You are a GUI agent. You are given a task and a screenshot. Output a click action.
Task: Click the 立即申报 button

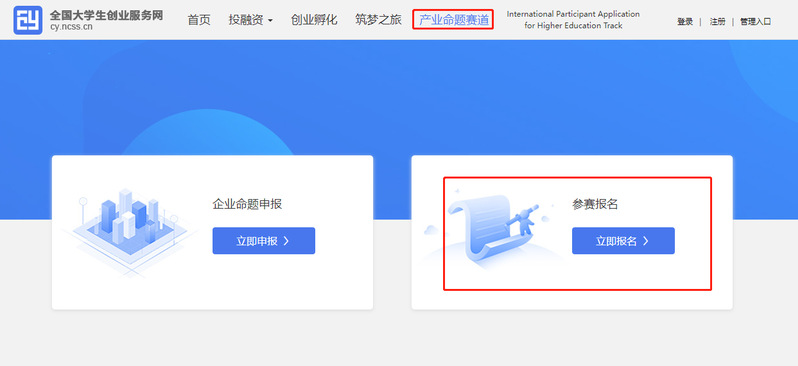pos(264,241)
